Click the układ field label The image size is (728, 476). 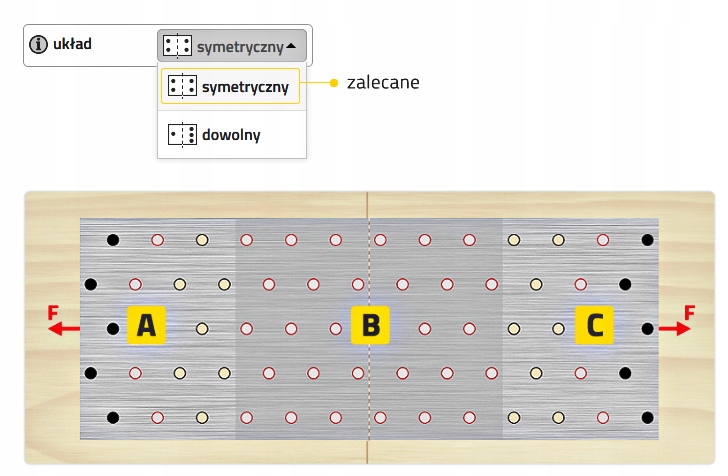[72, 45]
